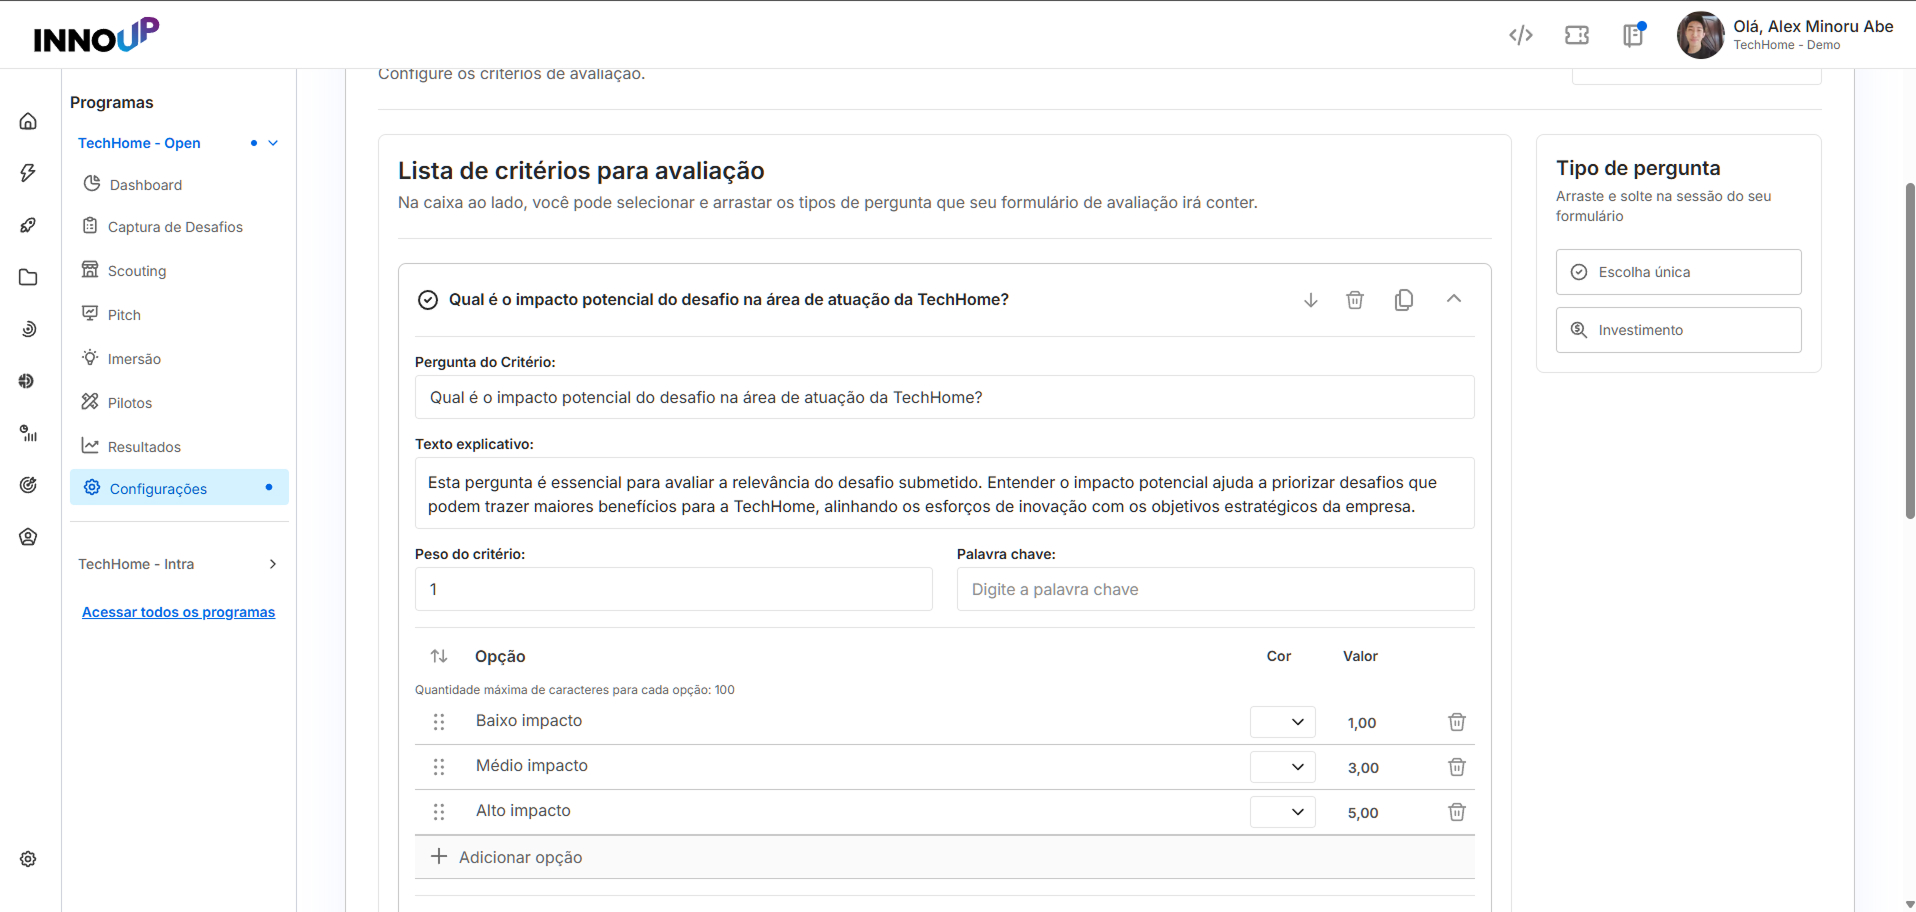Viewport: 1916px width, 912px height.
Task: Delete the criterion with trash icon in header
Action: click(1355, 300)
